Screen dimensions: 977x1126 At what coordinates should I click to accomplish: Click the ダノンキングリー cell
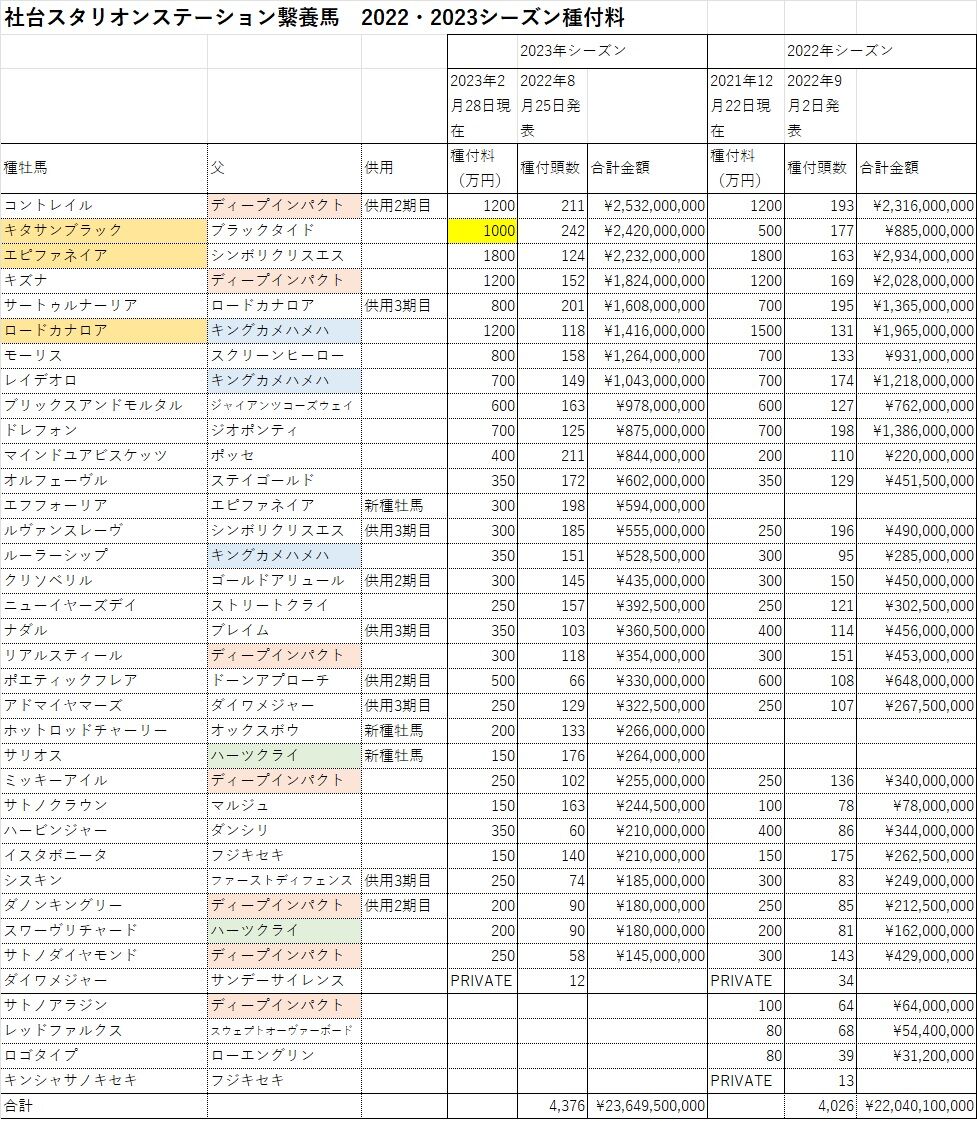pos(104,906)
